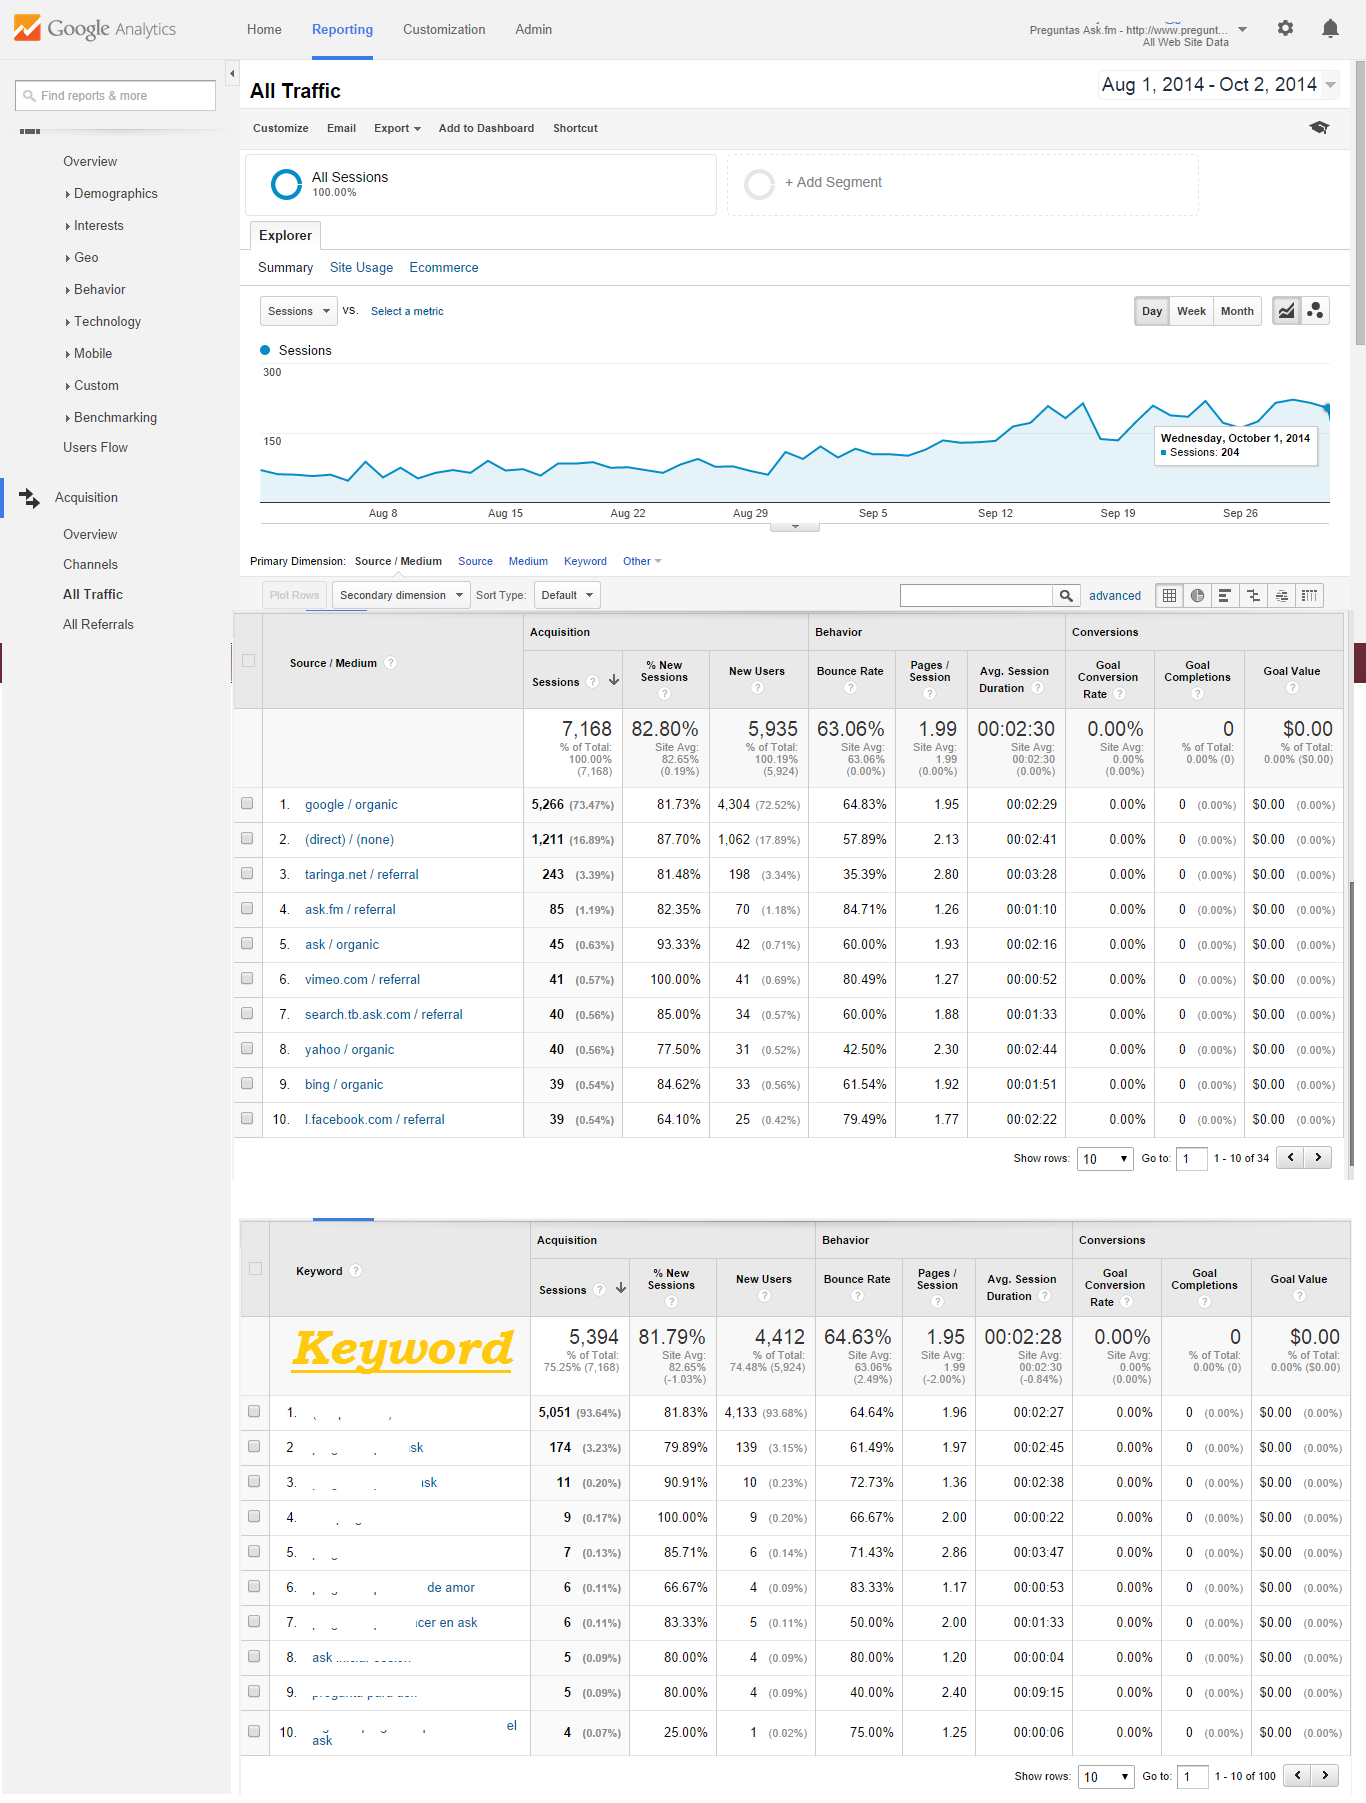Open the taringa.net / referral link
Image resolution: width=1366 pixels, height=1803 pixels.
click(361, 874)
